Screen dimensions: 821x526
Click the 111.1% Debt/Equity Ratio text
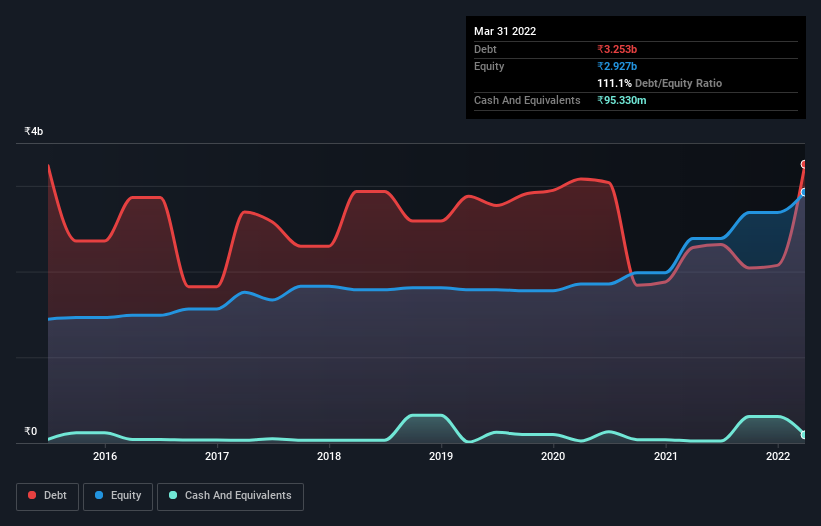pos(659,83)
